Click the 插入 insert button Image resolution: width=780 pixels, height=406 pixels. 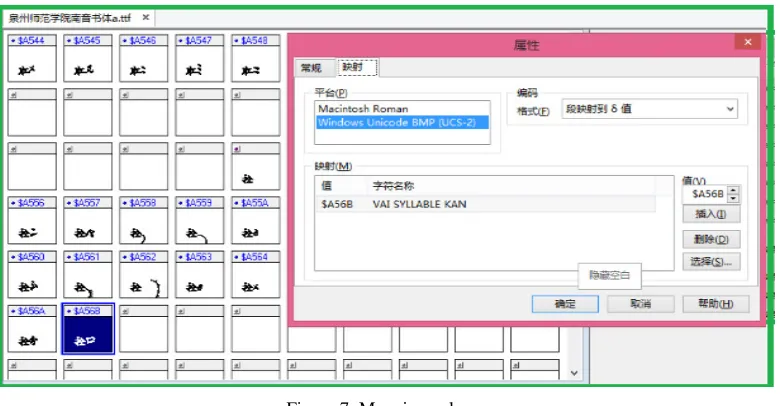pos(711,214)
